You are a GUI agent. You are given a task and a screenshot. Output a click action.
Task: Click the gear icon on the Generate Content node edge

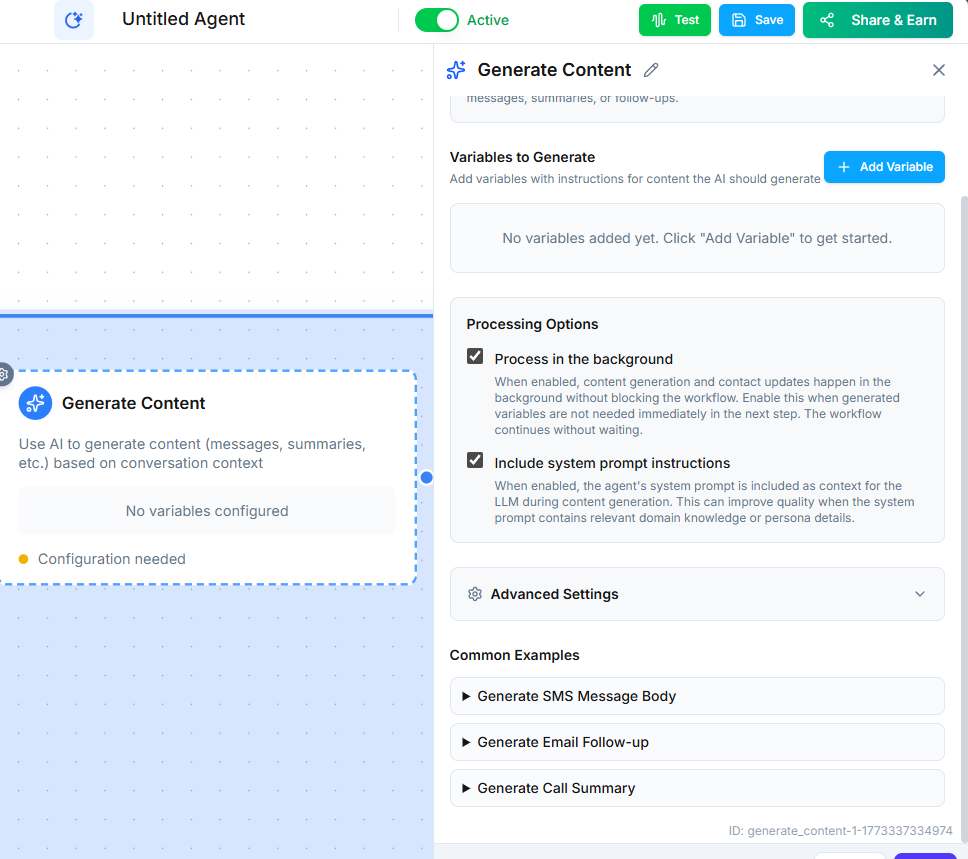click(4, 374)
